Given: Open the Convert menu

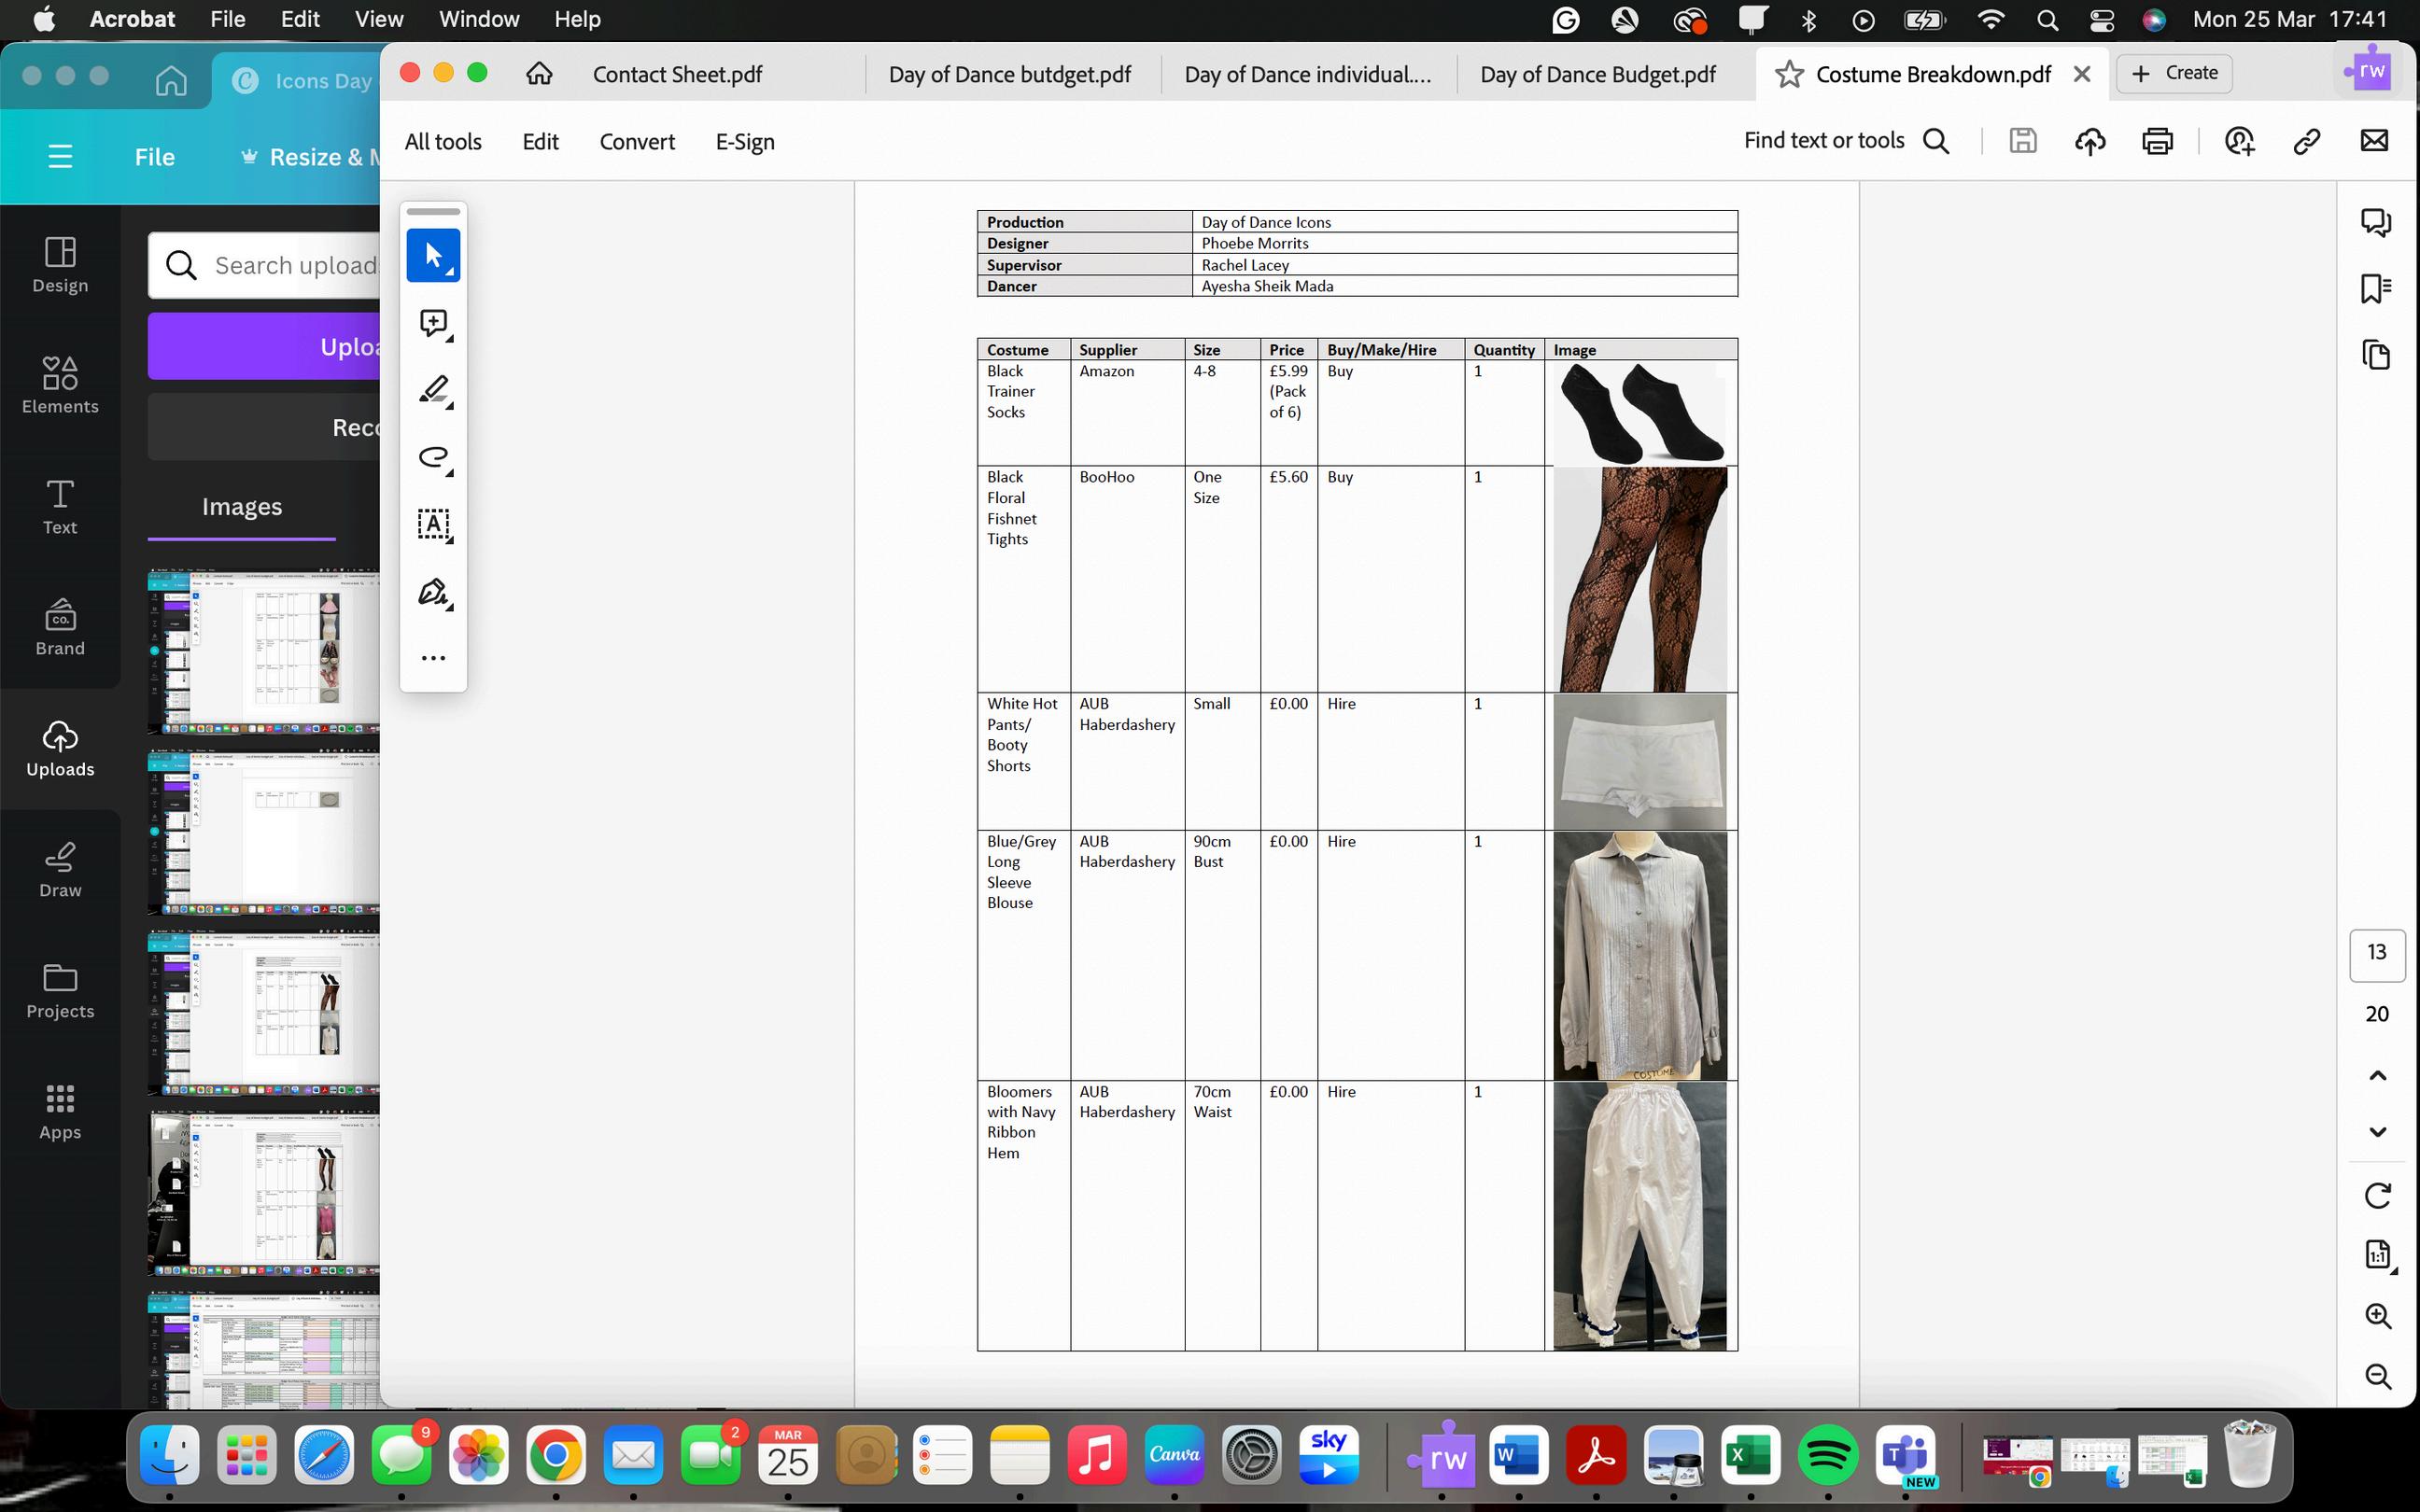Looking at the screenshot, I should [637, 142].
